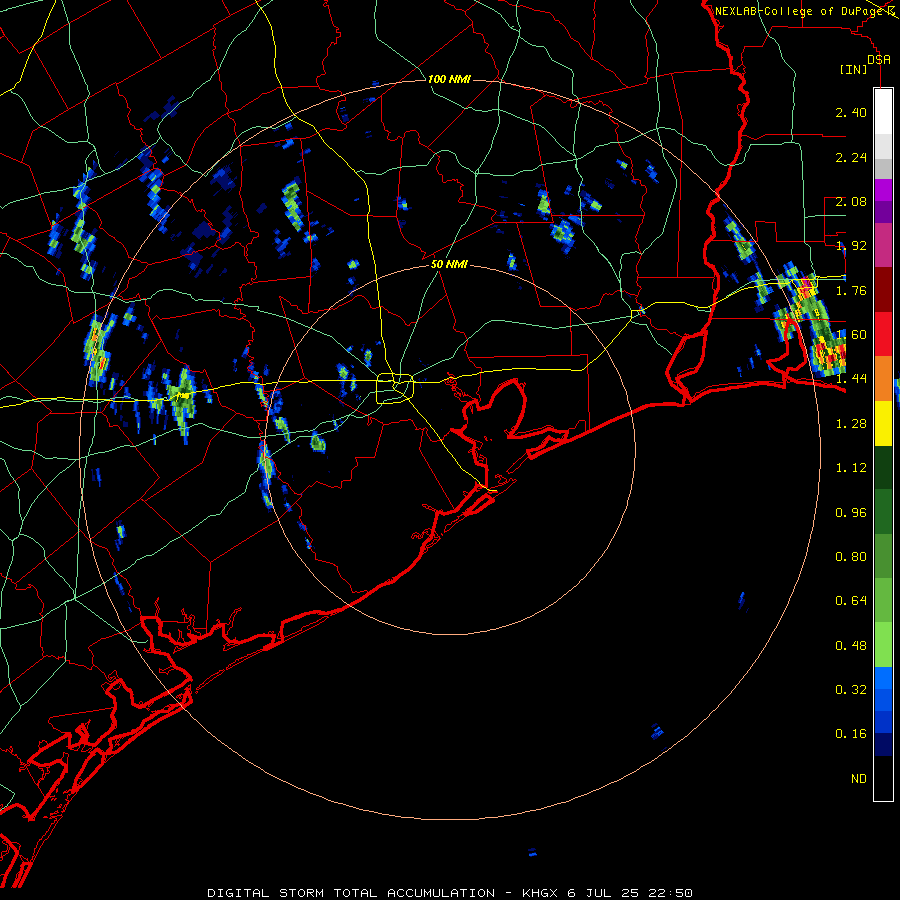Image resolution: width=900 pixels, height=900 pixels.
Task: Click the Digital Storm Total Accumulation footer text
Action: pyautogui.click(x=449, y=893)
